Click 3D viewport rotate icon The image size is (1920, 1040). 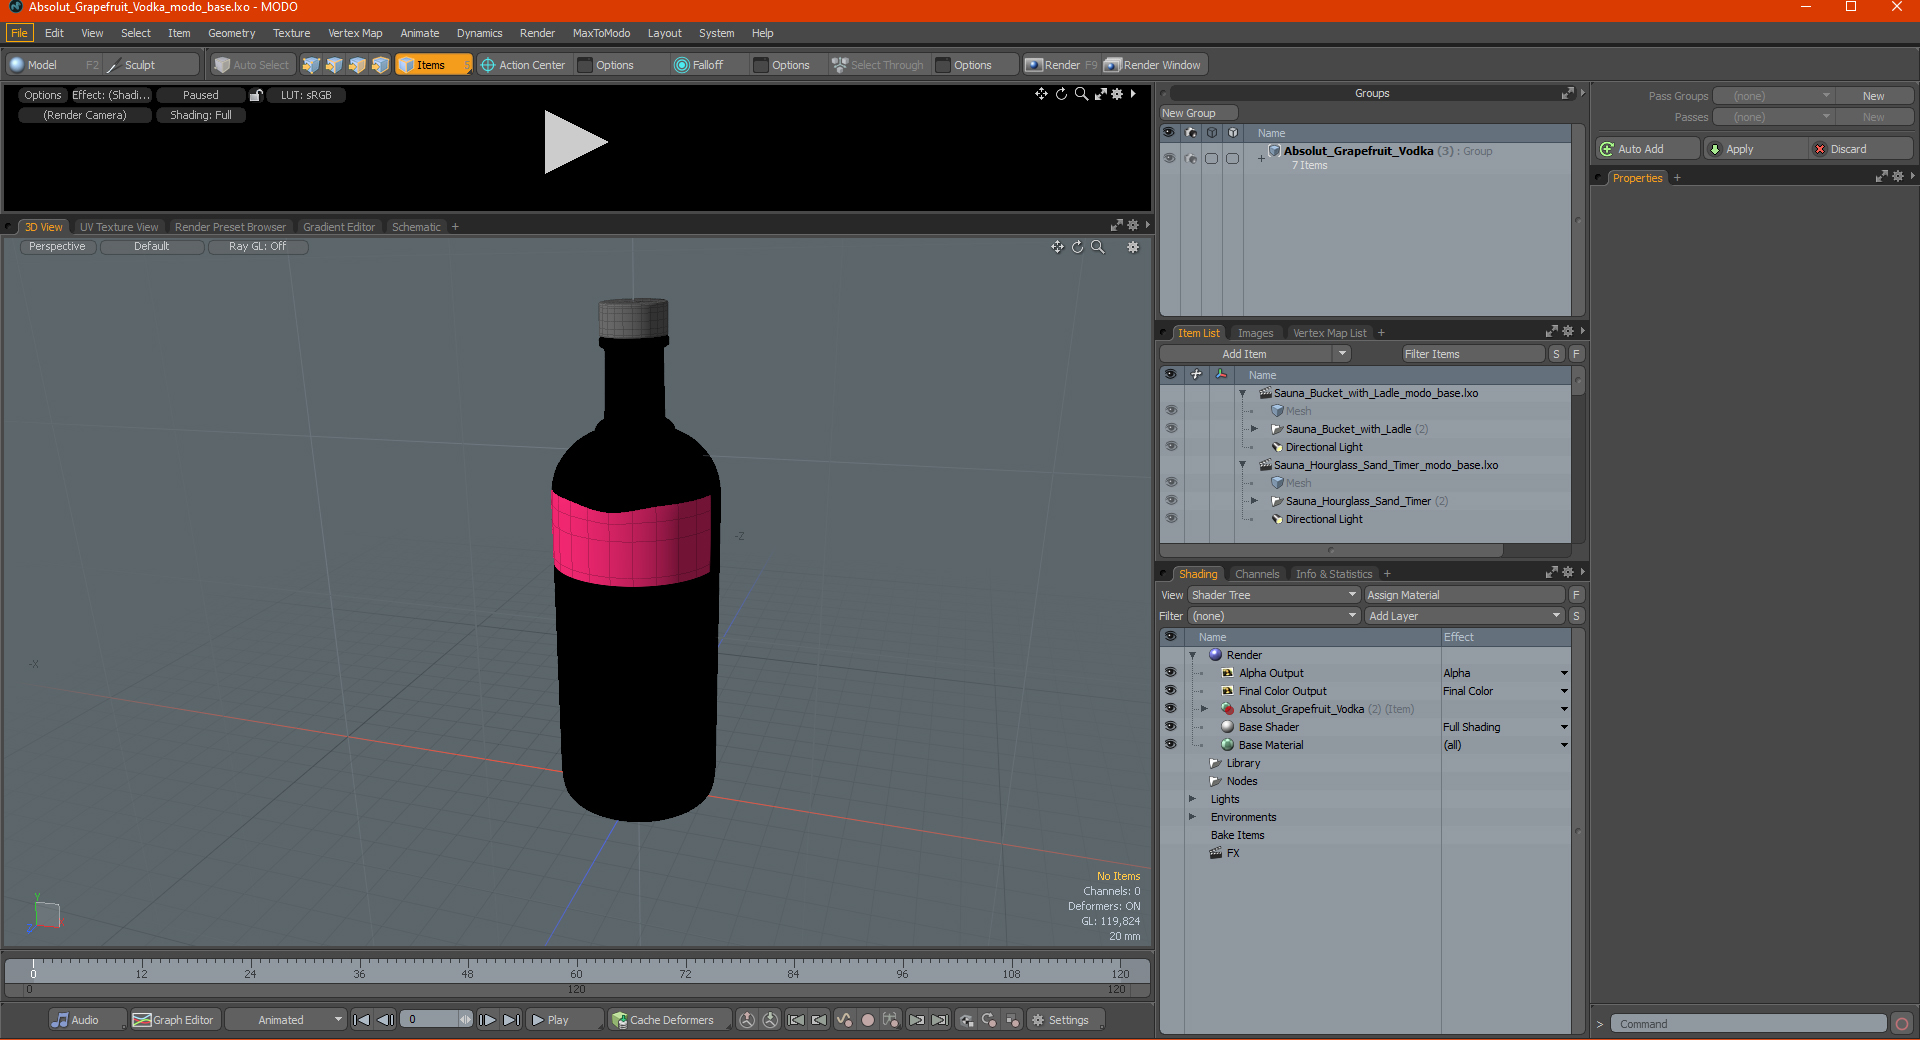tap(1077, 247)
